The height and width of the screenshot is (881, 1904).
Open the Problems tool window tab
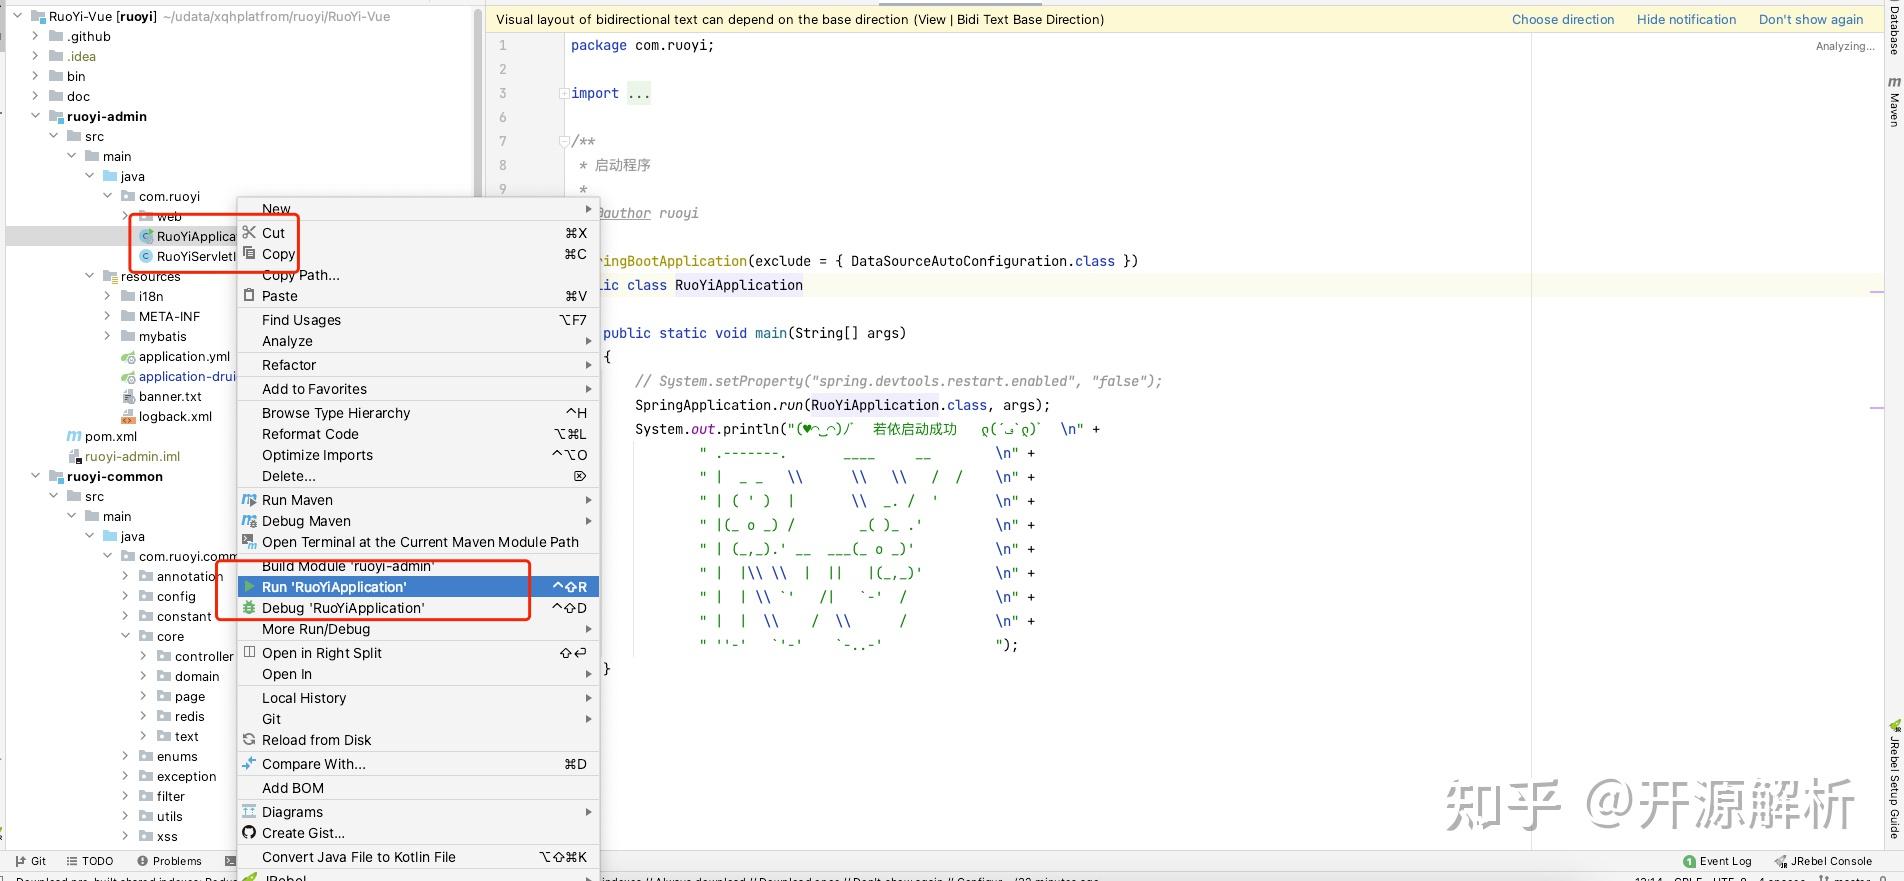(x=169, y=861)
